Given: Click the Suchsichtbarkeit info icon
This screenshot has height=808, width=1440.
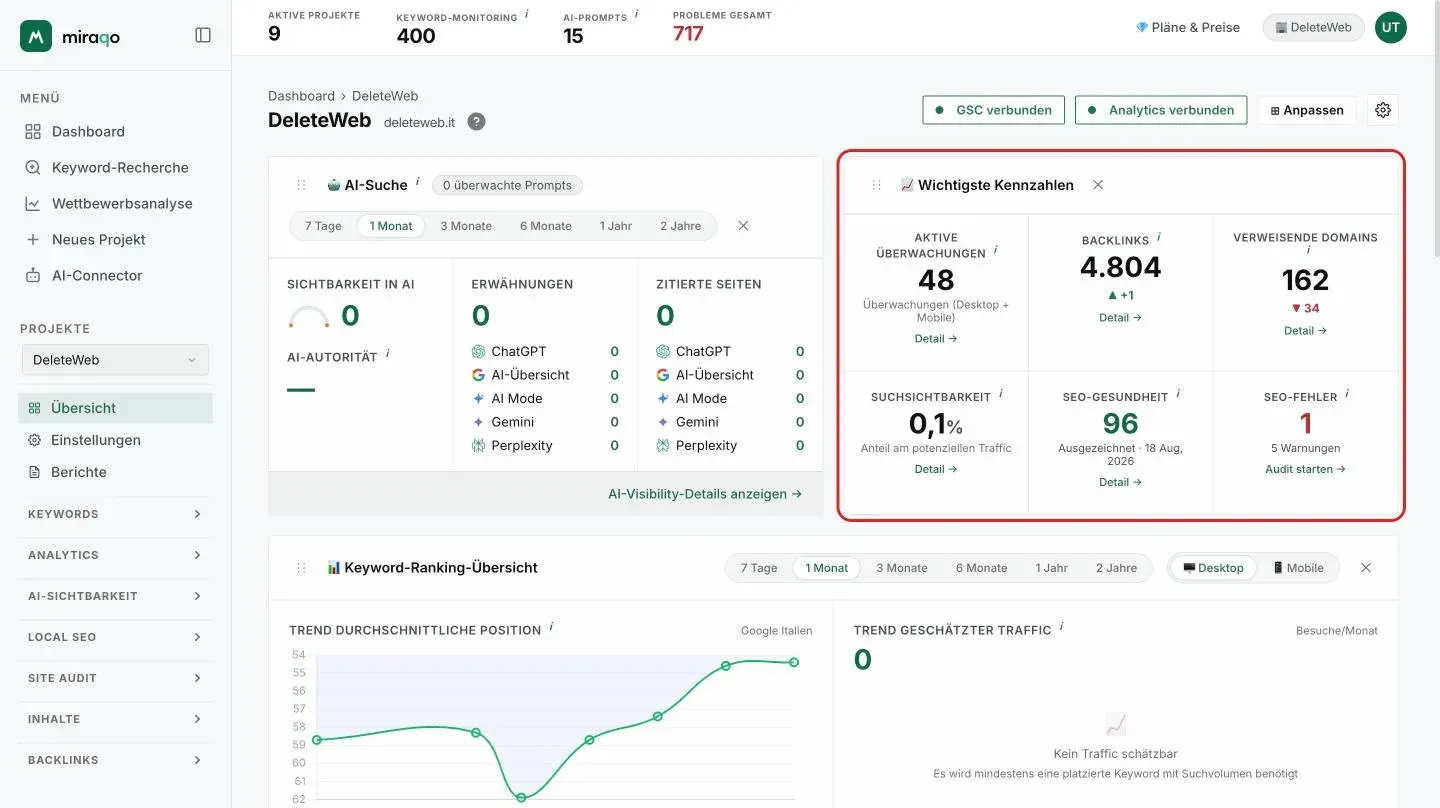Looking at the screenshot, I should point(1000,394).
